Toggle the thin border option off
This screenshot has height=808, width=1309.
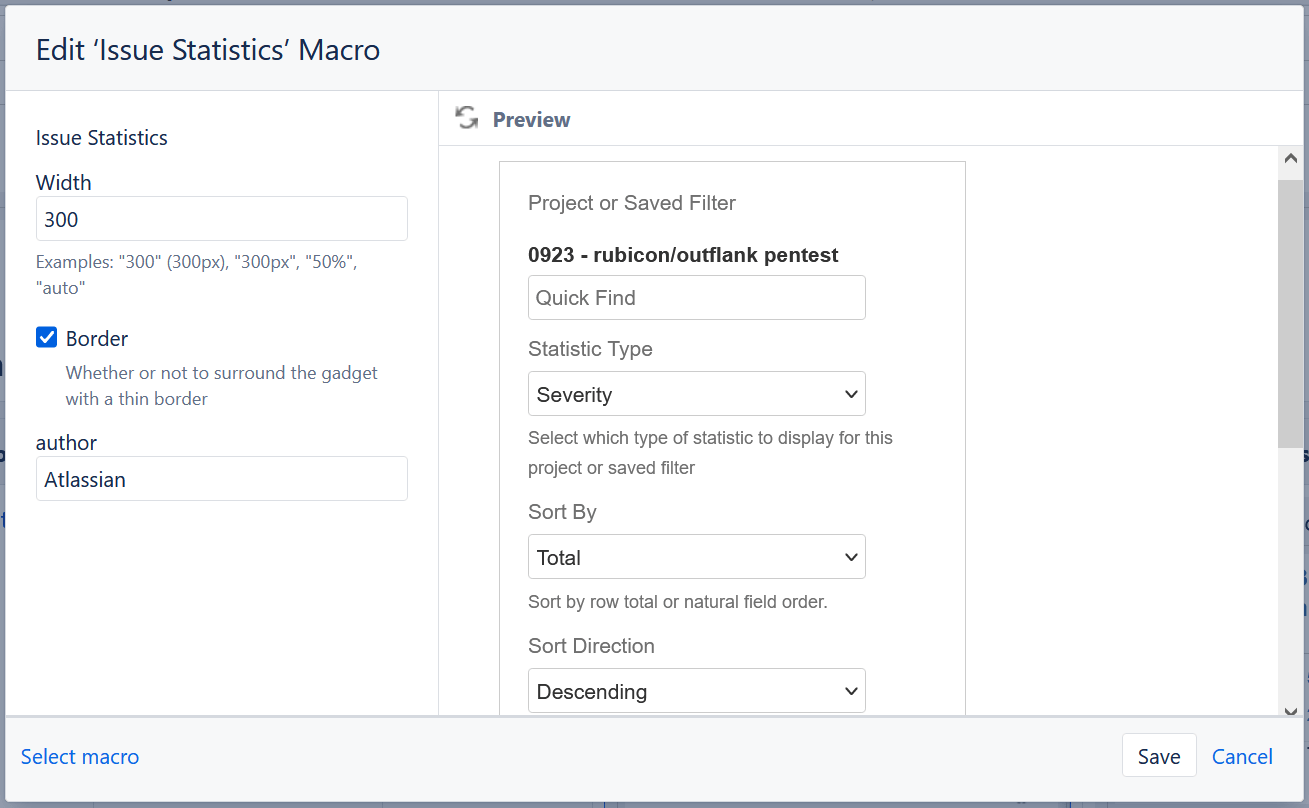[x=46, y=337]
